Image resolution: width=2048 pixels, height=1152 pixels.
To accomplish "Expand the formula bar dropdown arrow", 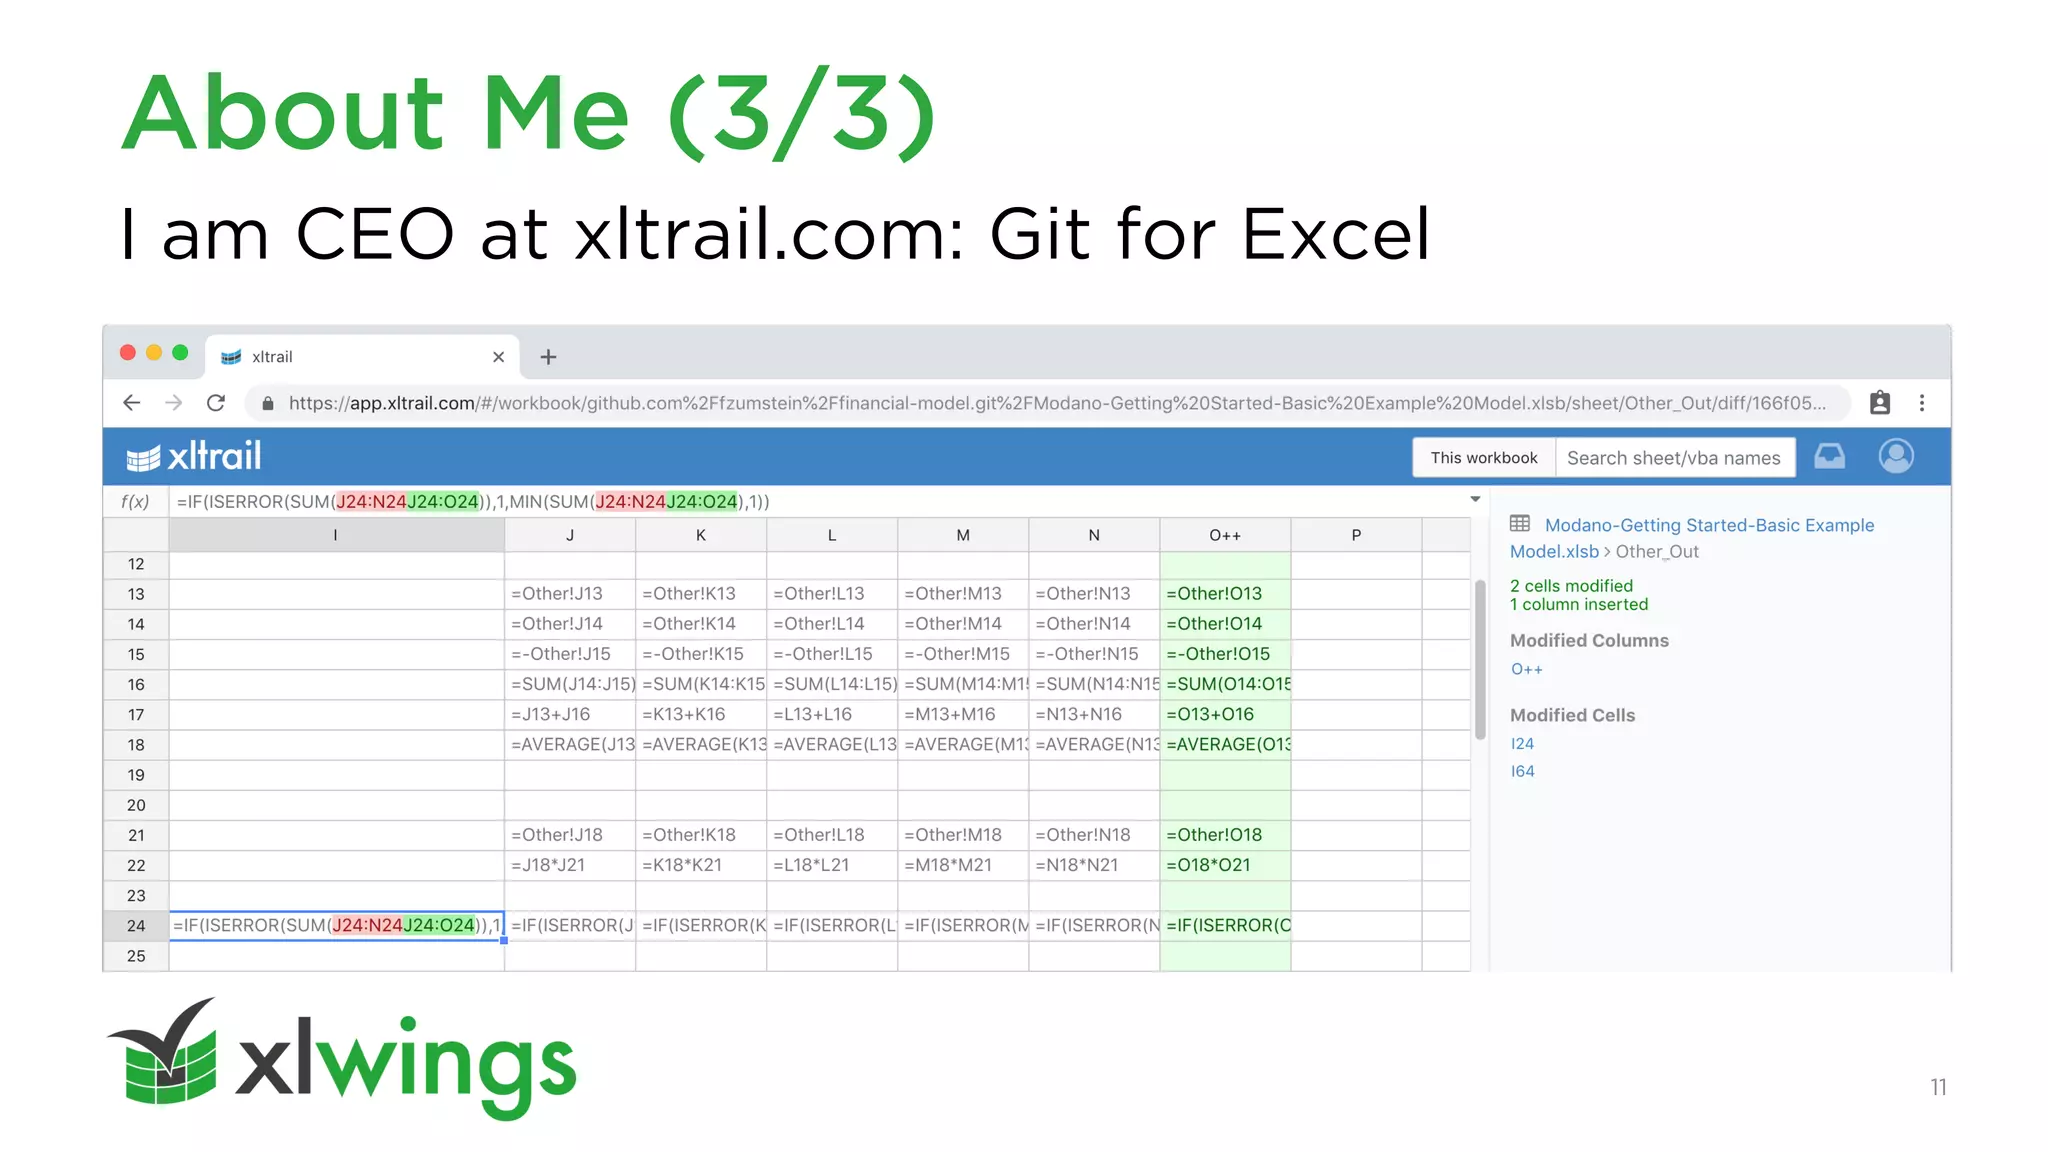I will pyautogui.click(x=1475, y=499).
